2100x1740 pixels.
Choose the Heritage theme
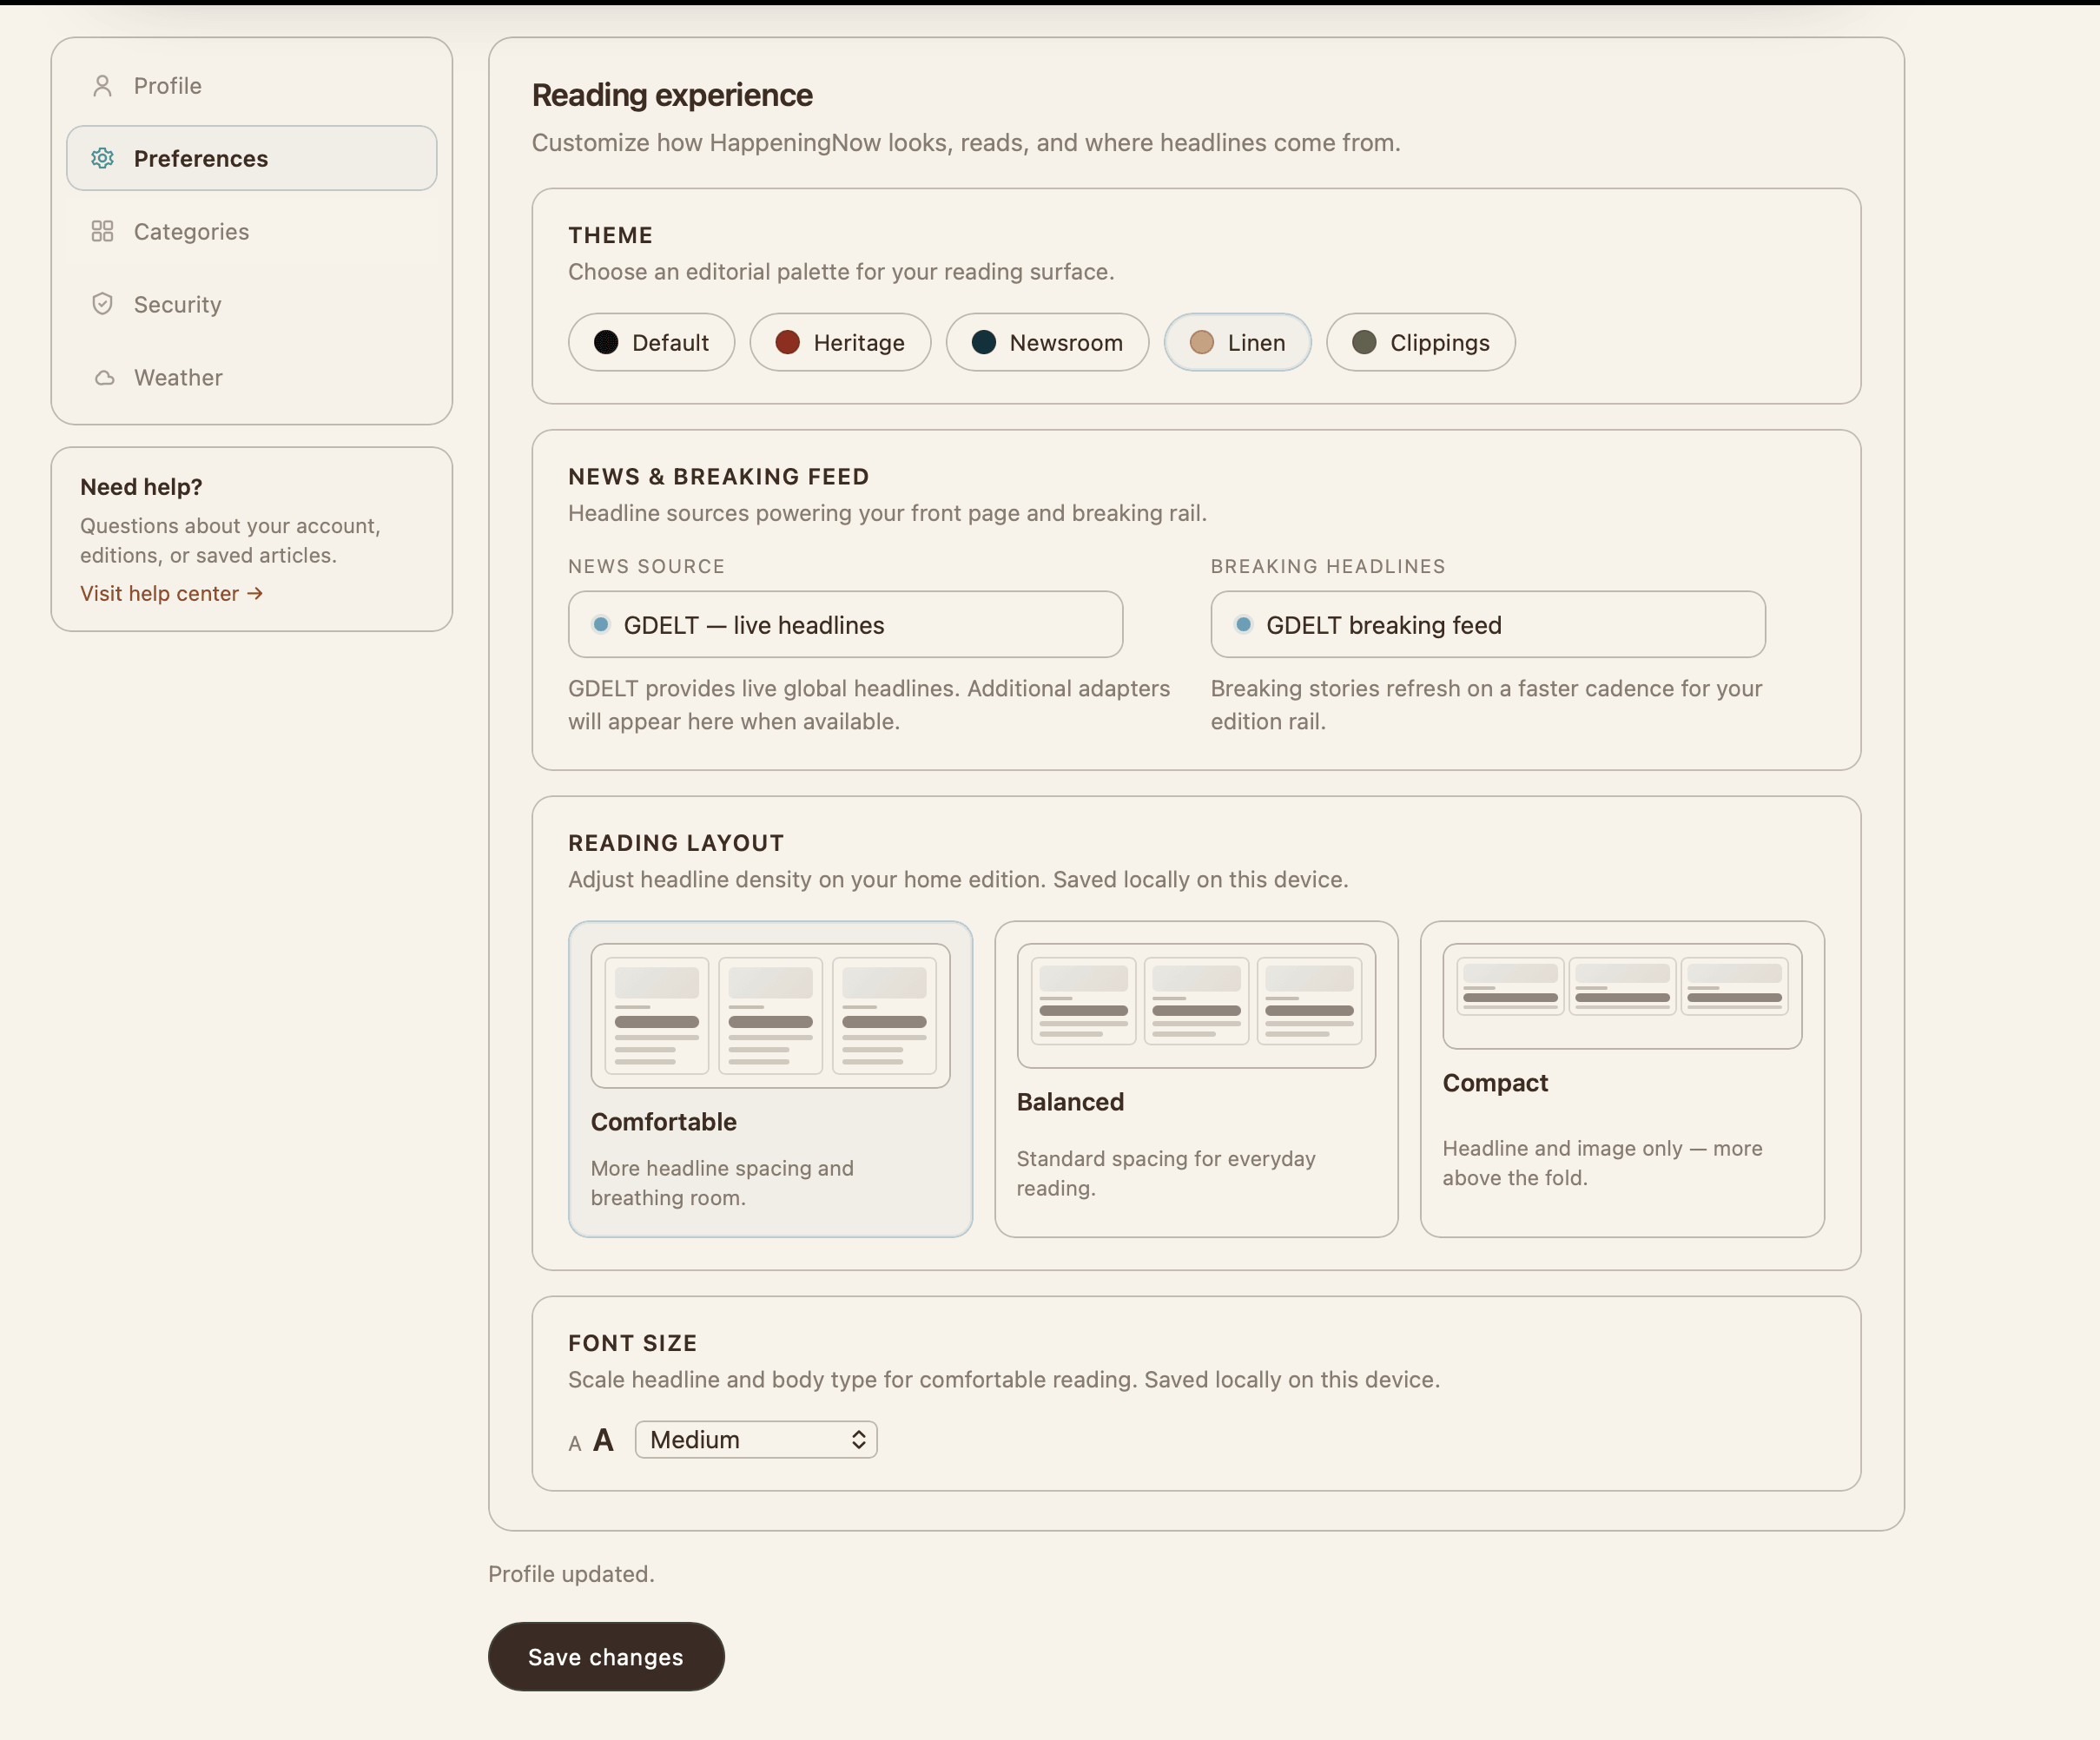[840, 343]
